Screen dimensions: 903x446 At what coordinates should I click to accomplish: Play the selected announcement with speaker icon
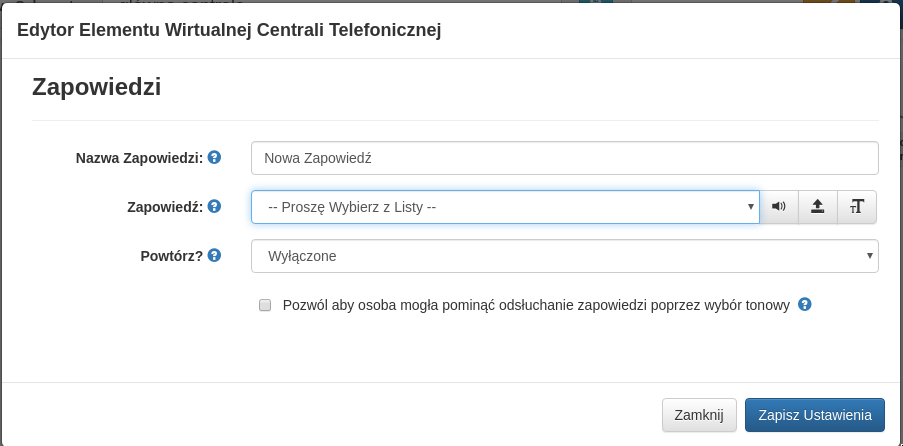point(779,207)
